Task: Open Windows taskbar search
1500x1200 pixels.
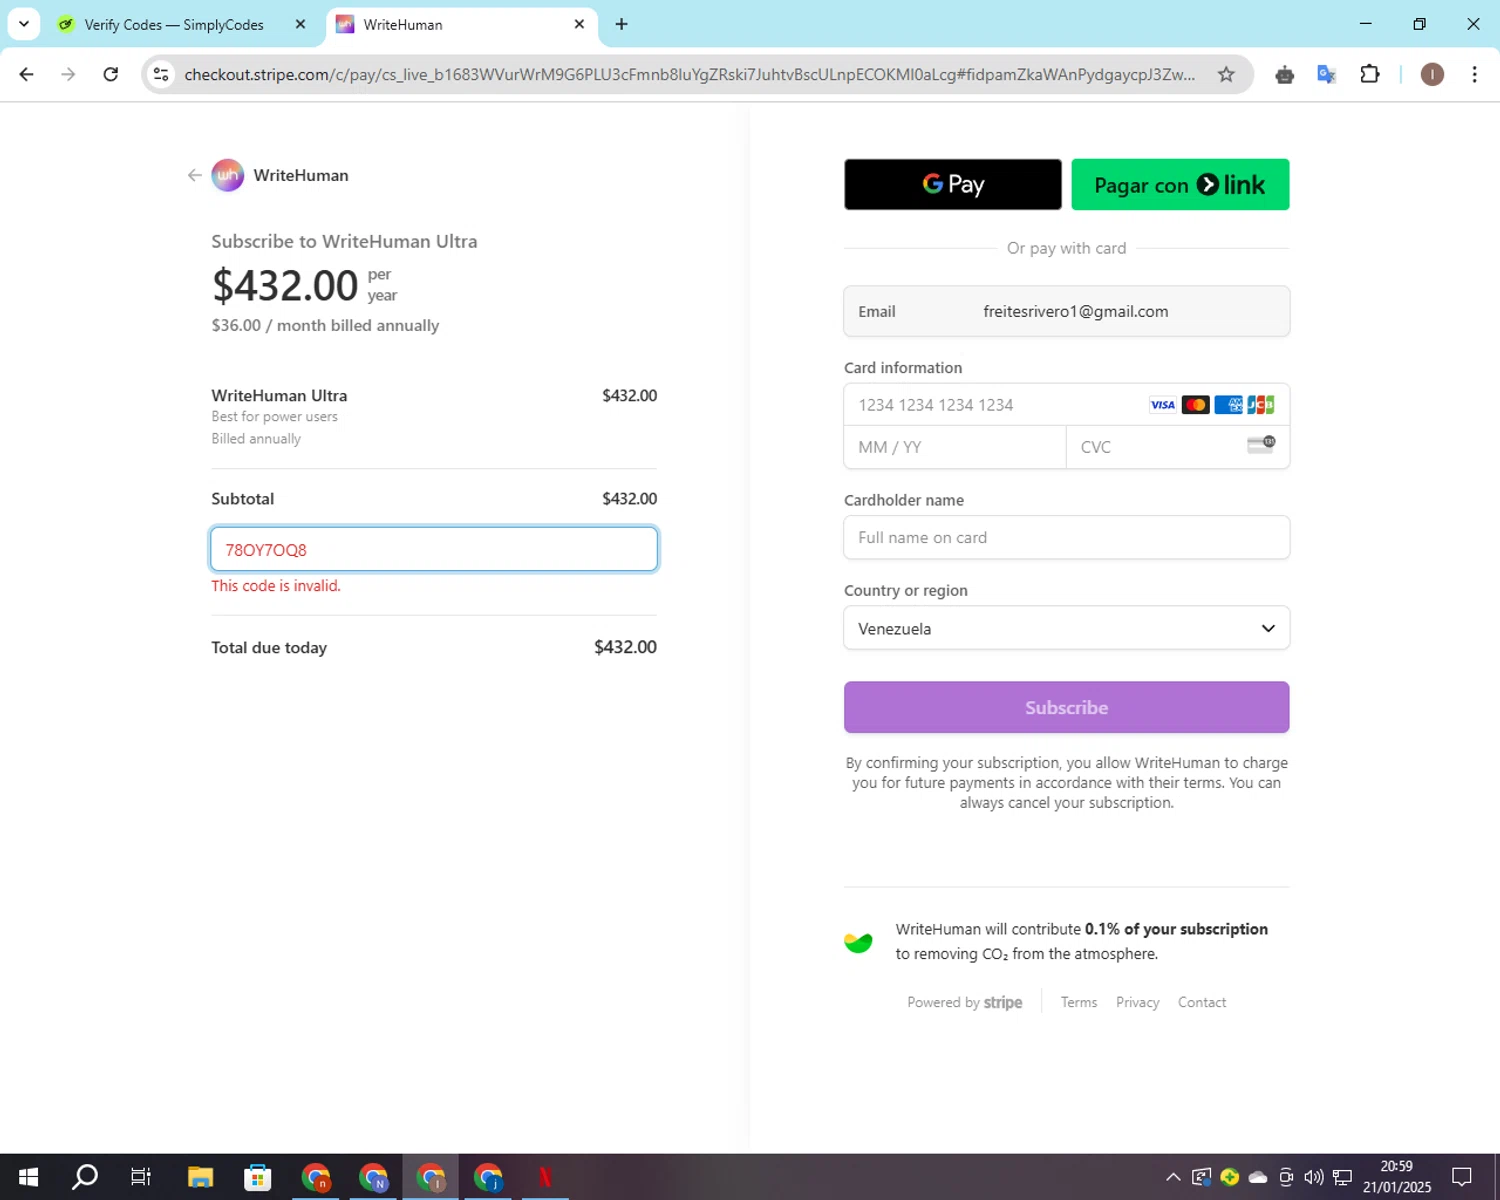Action: [x=85, y=1177]
